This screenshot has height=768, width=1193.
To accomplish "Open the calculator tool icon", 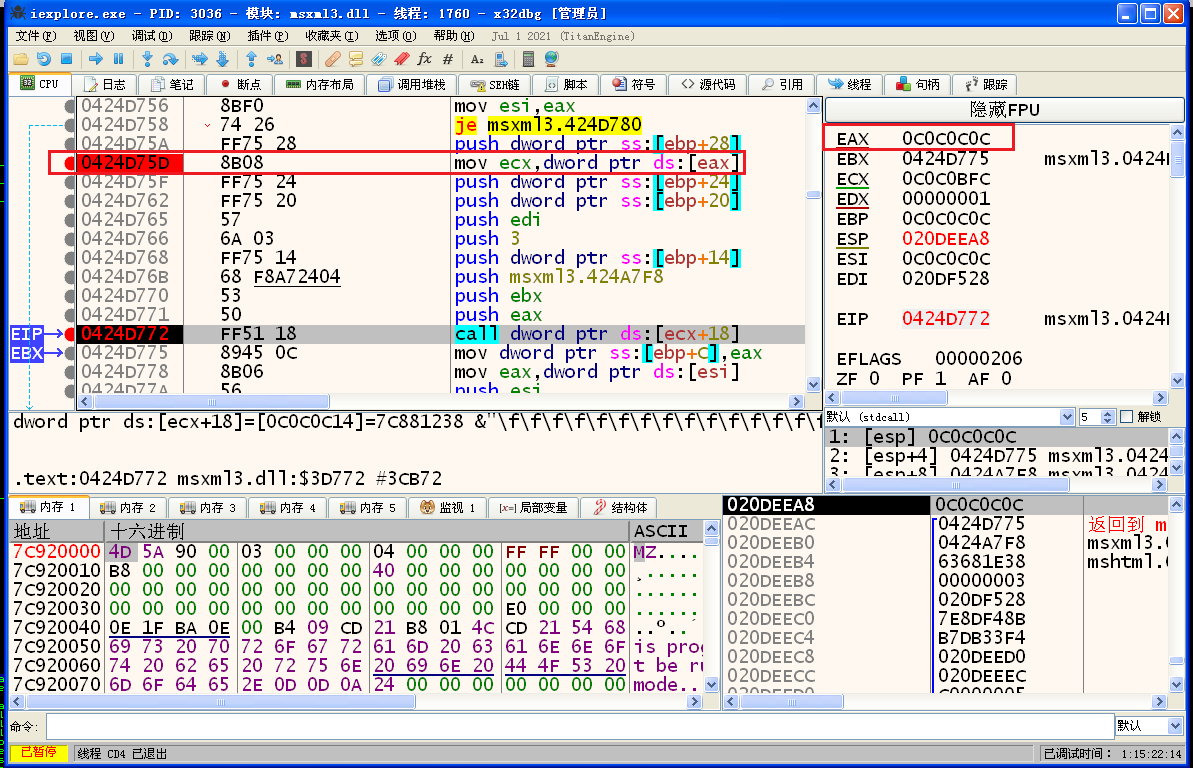I will (529, 59).
